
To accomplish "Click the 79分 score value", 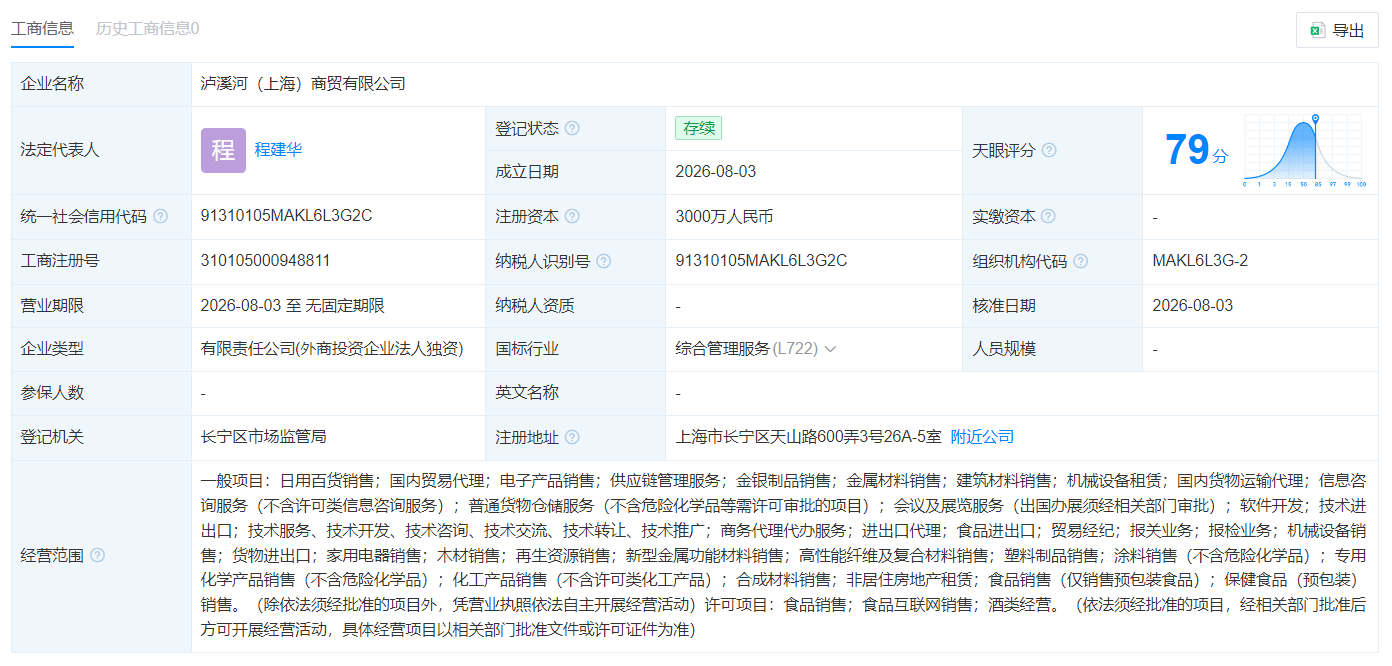I will pos(1196,150).
